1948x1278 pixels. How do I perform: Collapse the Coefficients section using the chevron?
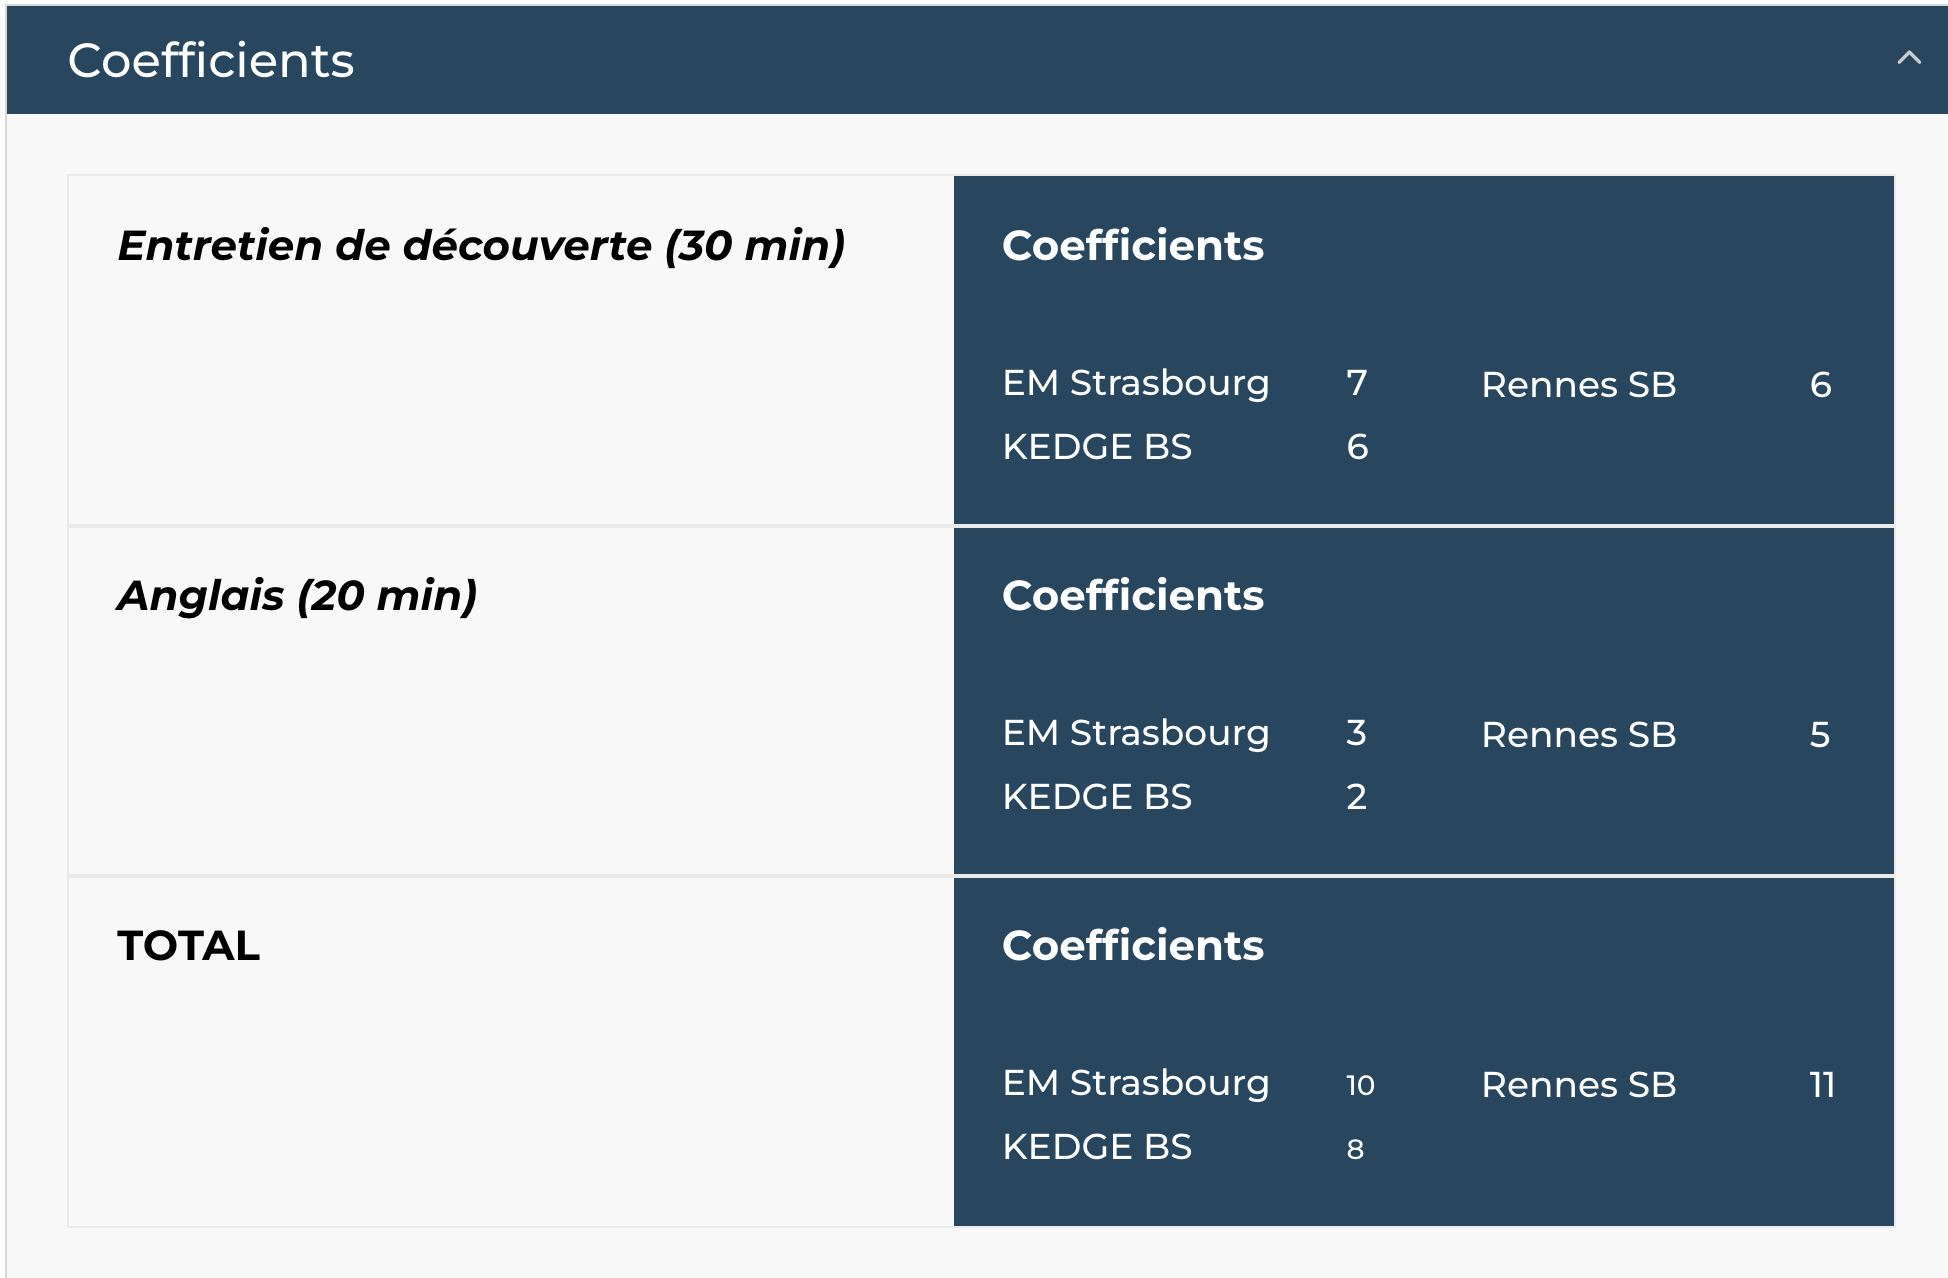1908,59
